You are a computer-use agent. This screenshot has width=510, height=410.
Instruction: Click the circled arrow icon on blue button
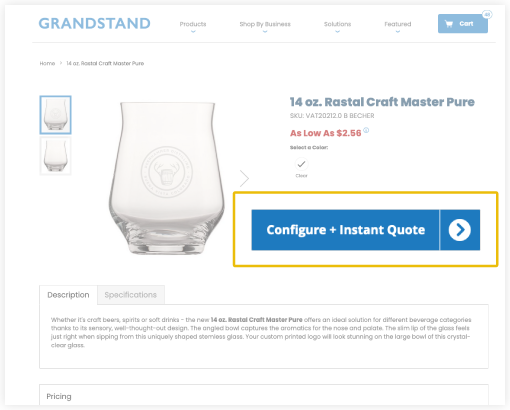tap(459, 230)
